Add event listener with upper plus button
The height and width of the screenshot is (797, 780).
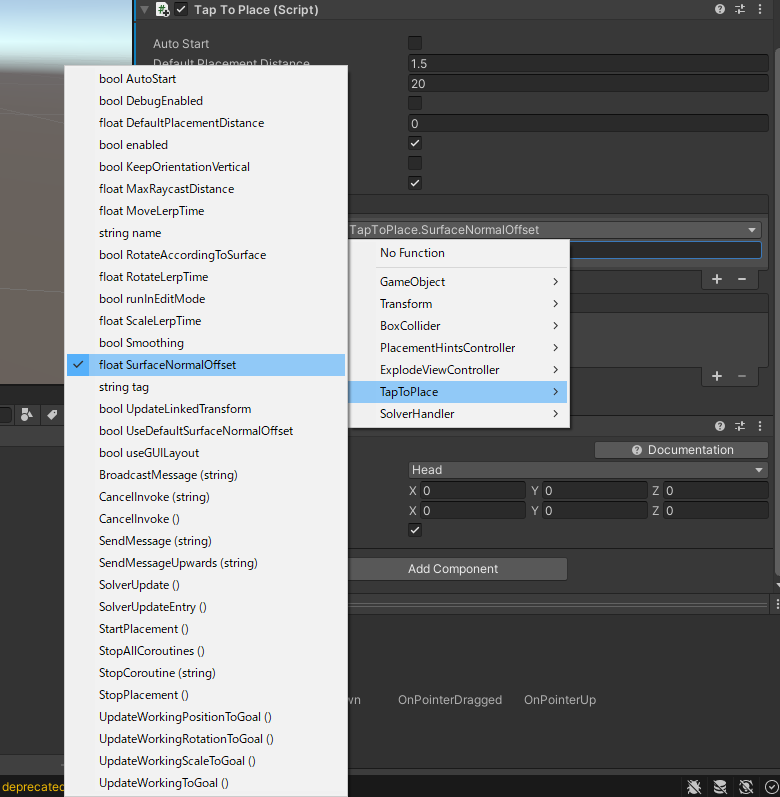pos(717,279)
